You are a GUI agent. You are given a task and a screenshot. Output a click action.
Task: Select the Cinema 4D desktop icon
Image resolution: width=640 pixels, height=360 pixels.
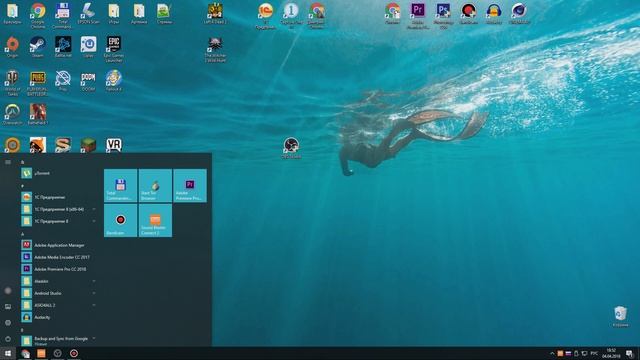pos(519,13)
